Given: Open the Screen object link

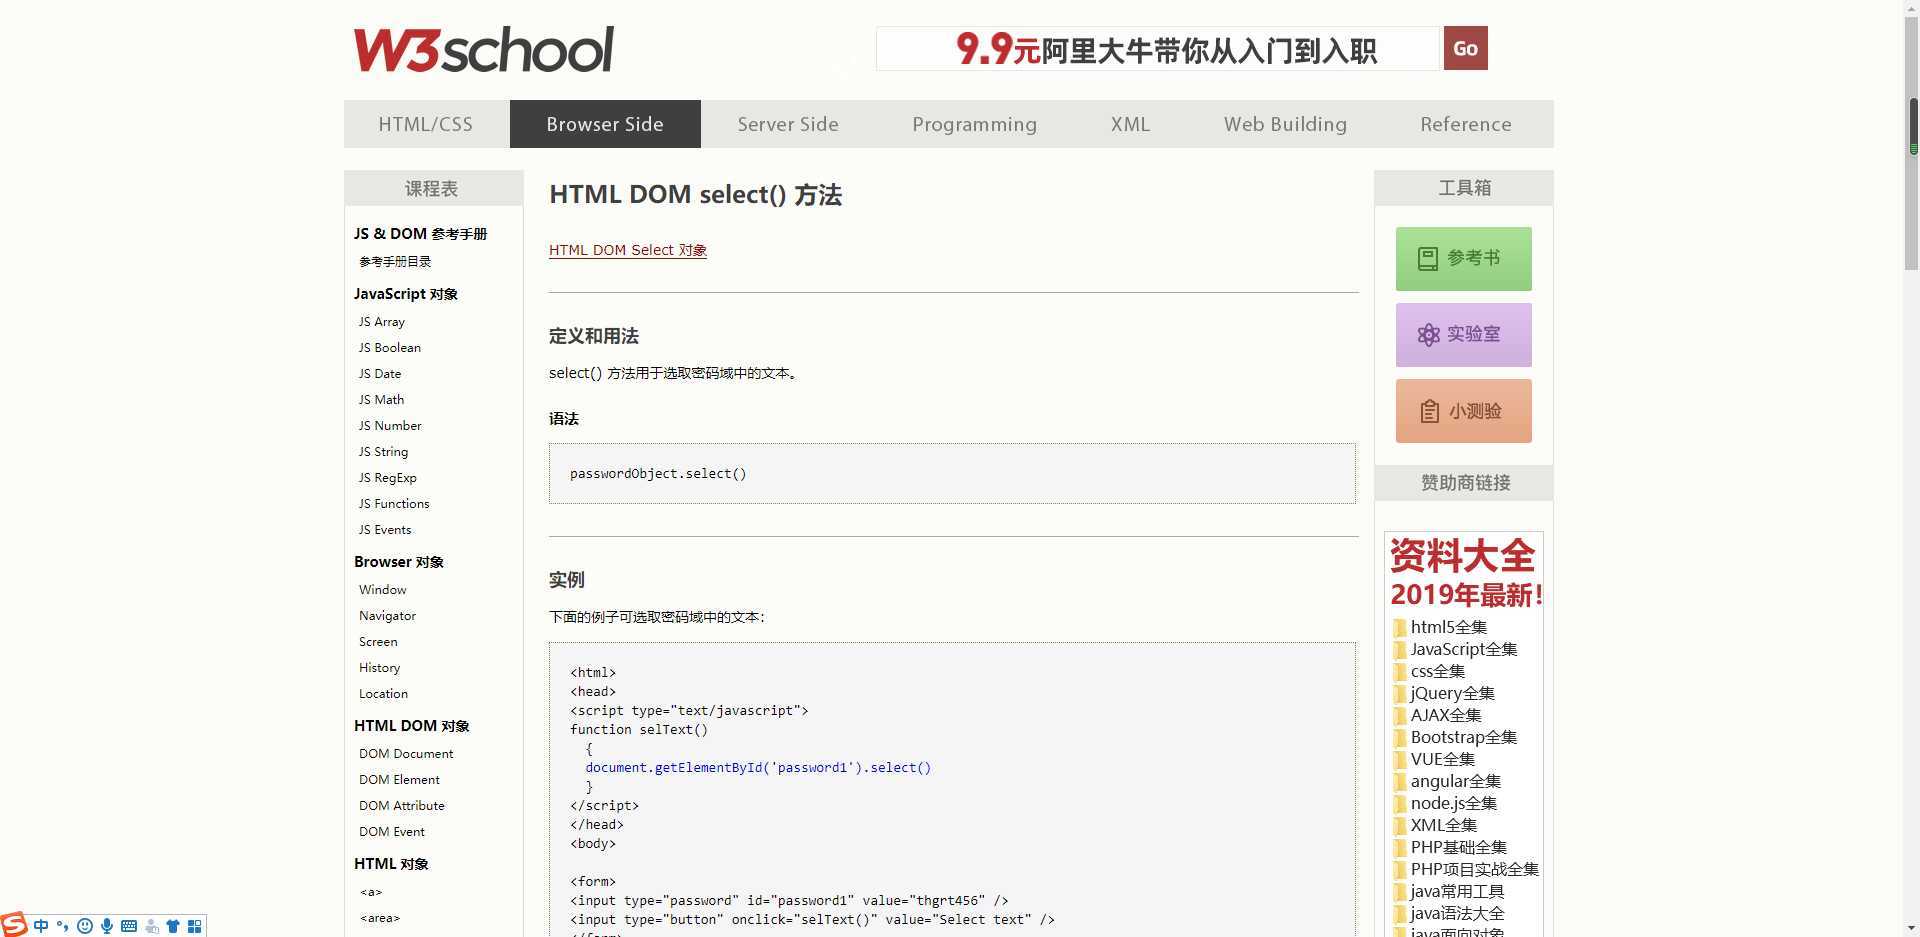Looking at the screenshot, I should click(x=378, y=642).
